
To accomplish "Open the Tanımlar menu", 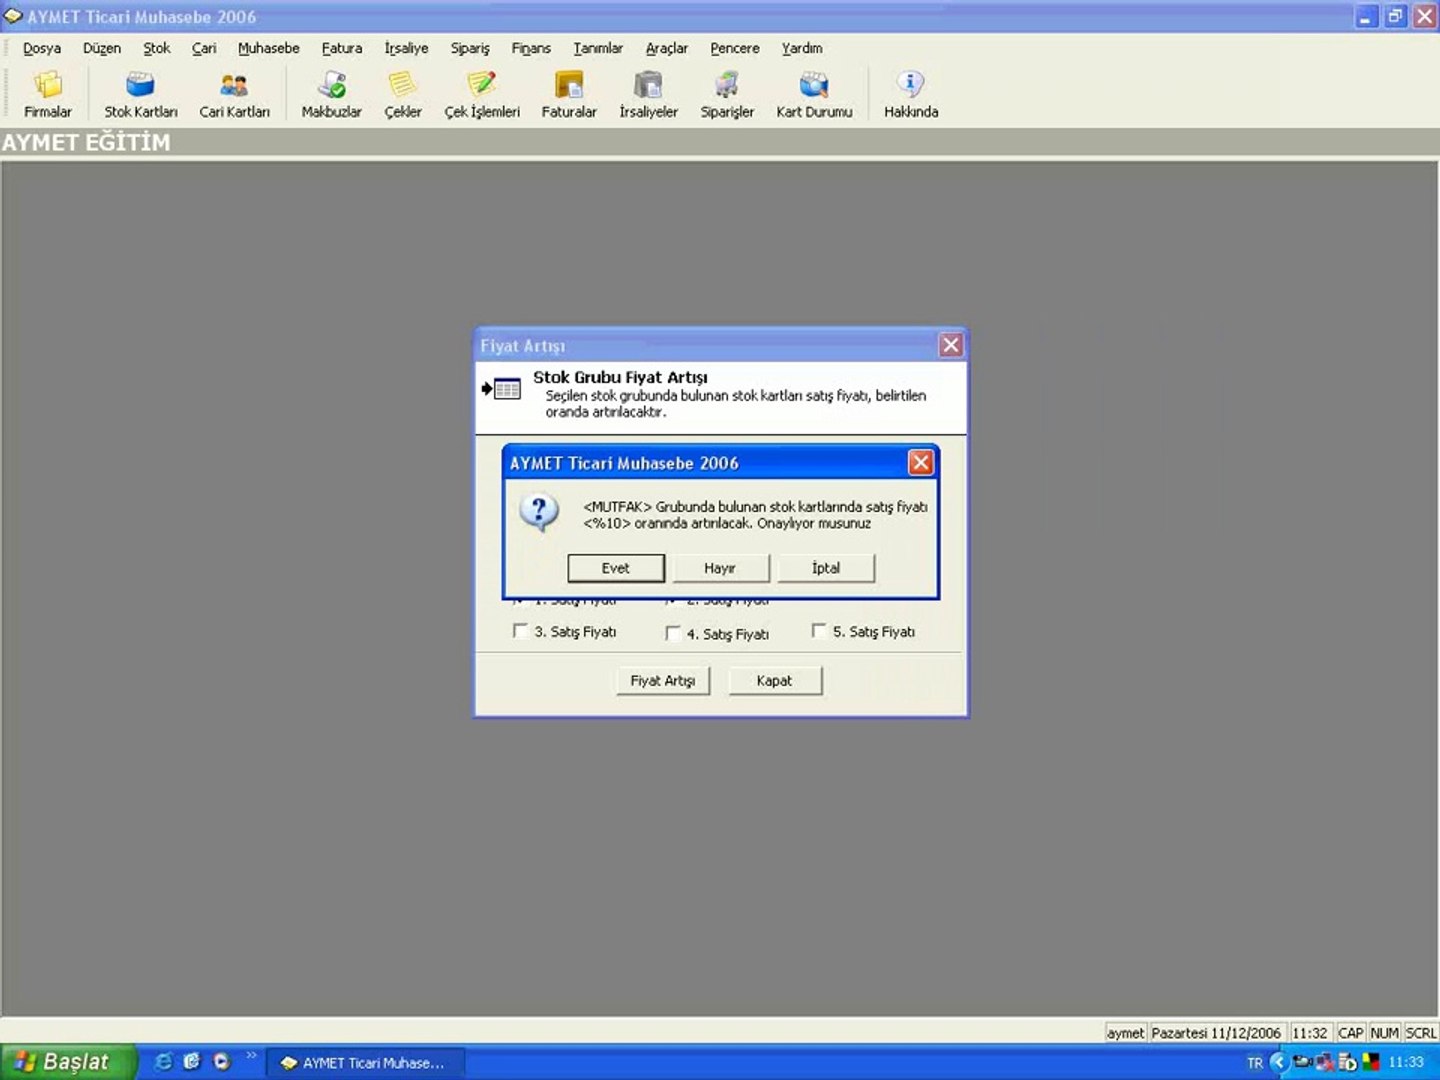I will [x=598, y=48].
